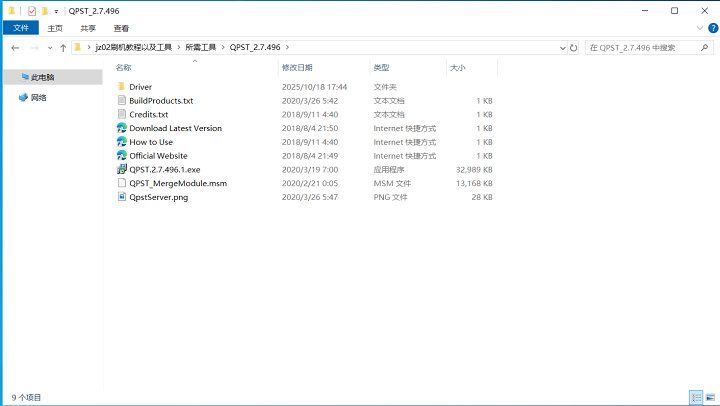
Task: Expand chevron after jz02刷机教程以及工具 in path
Action: [x=179, y=47]
